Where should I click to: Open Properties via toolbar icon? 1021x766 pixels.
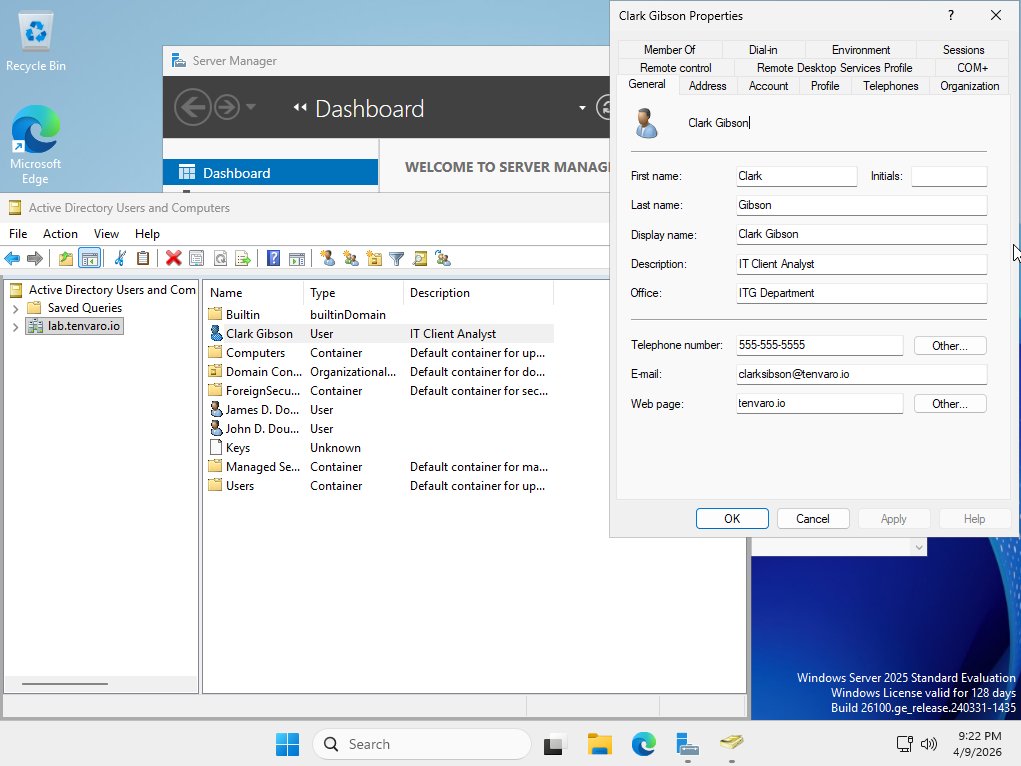[x=196, y=259]
